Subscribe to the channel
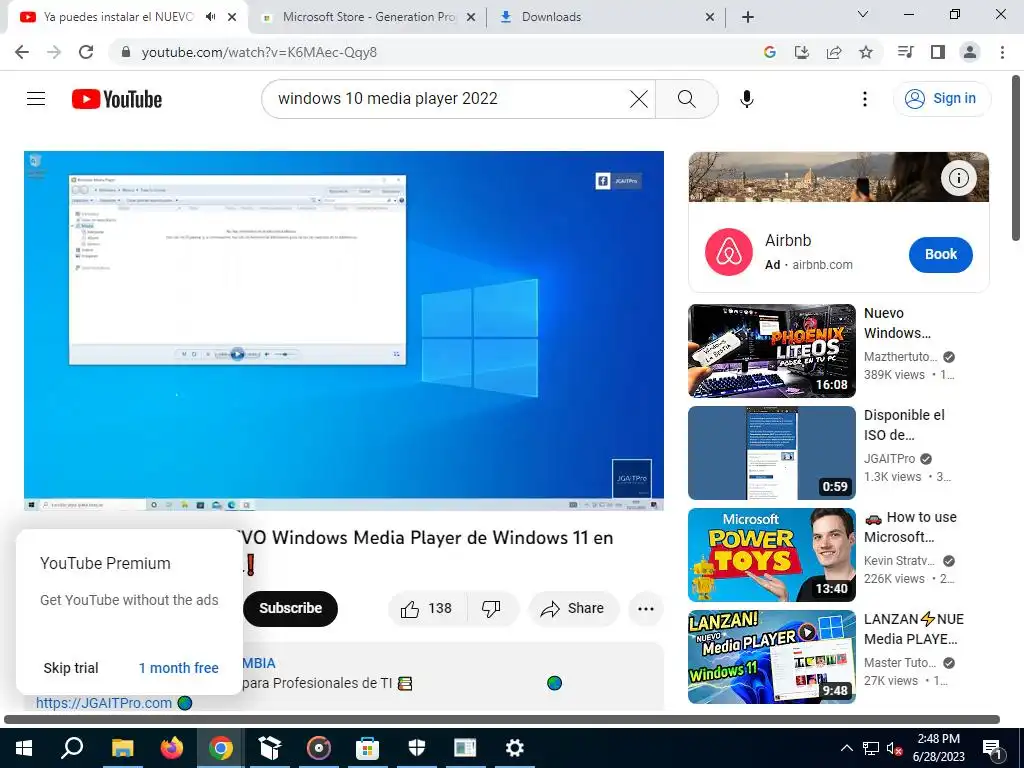The width and height of the screenshot is (1024, 768). [291, 609]
